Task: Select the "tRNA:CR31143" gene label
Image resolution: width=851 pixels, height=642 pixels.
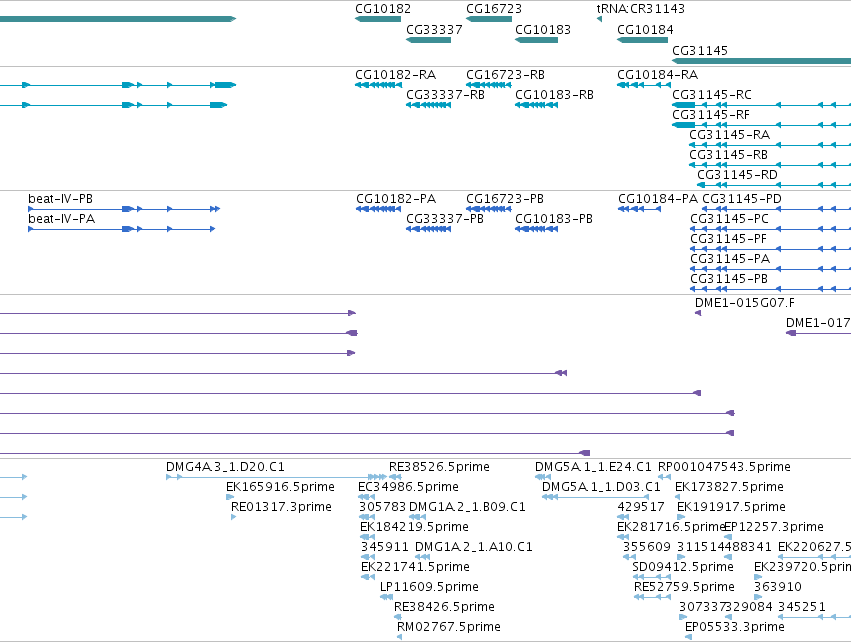Action: click(640, 9)
